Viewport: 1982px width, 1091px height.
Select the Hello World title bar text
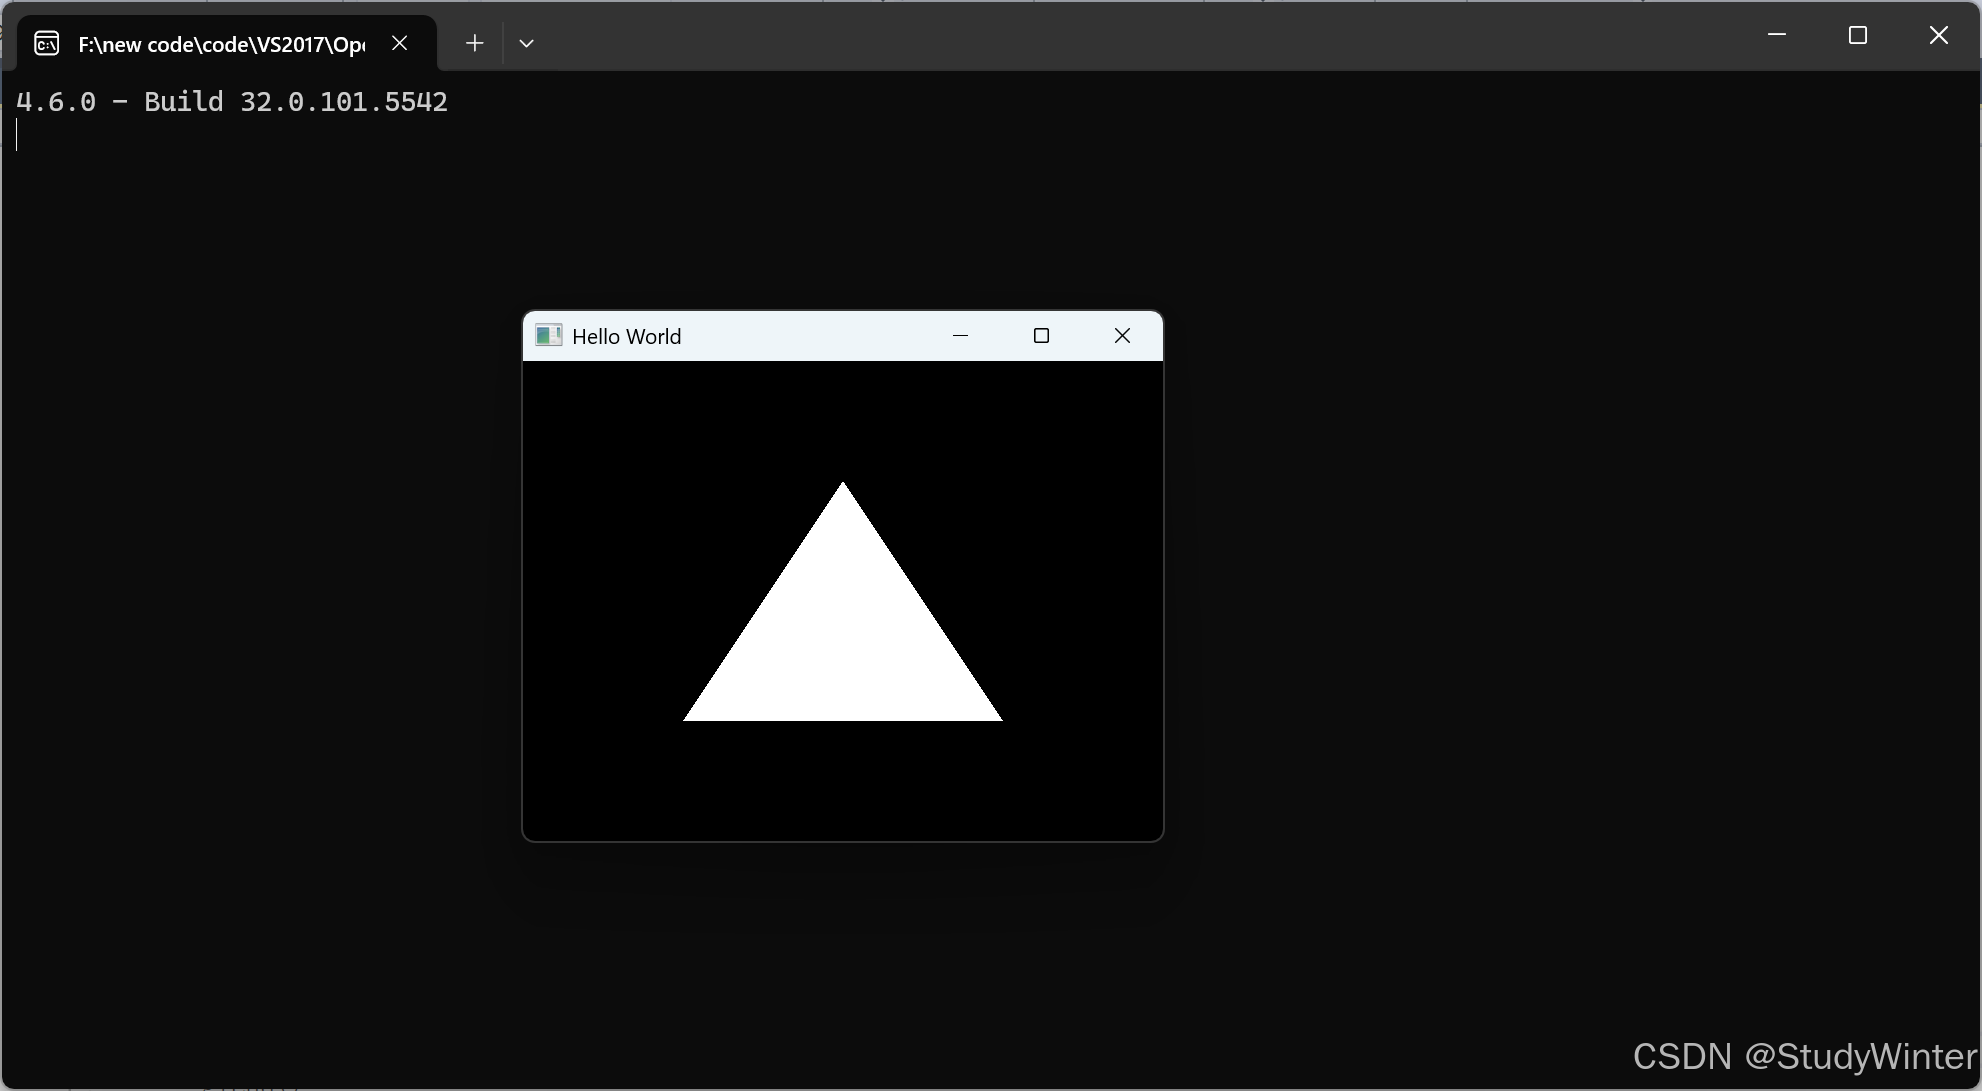pyautogui.click(x=626, y=335)
